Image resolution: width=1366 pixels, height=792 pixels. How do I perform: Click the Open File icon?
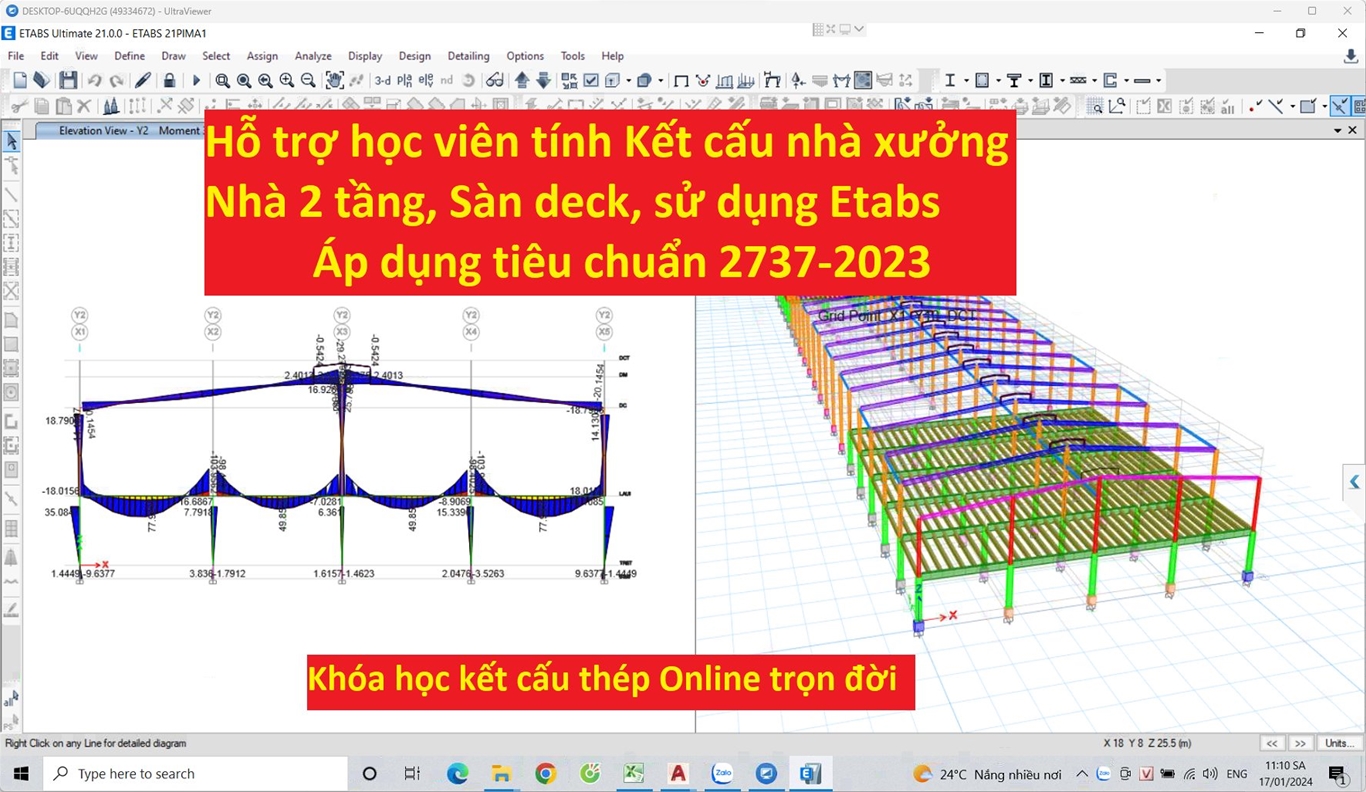(x=41, y=80)
